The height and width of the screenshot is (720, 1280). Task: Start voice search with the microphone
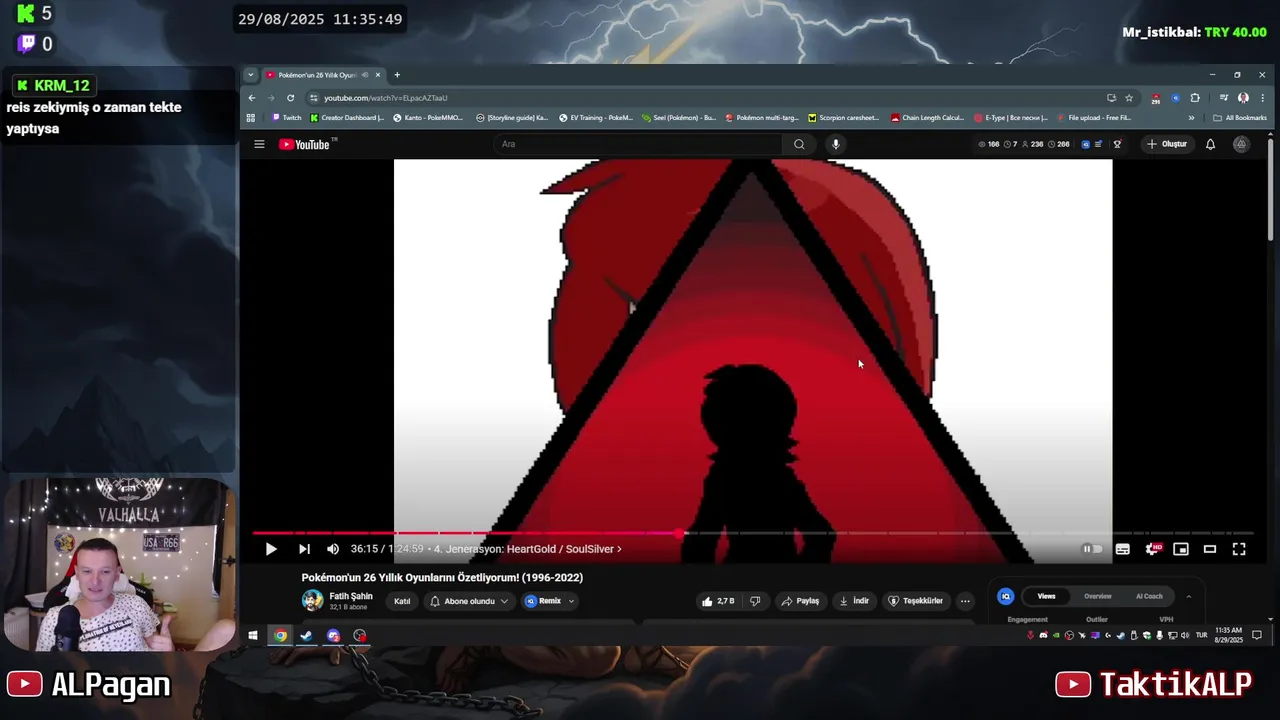pyautogui.click(x=836, y=144)
